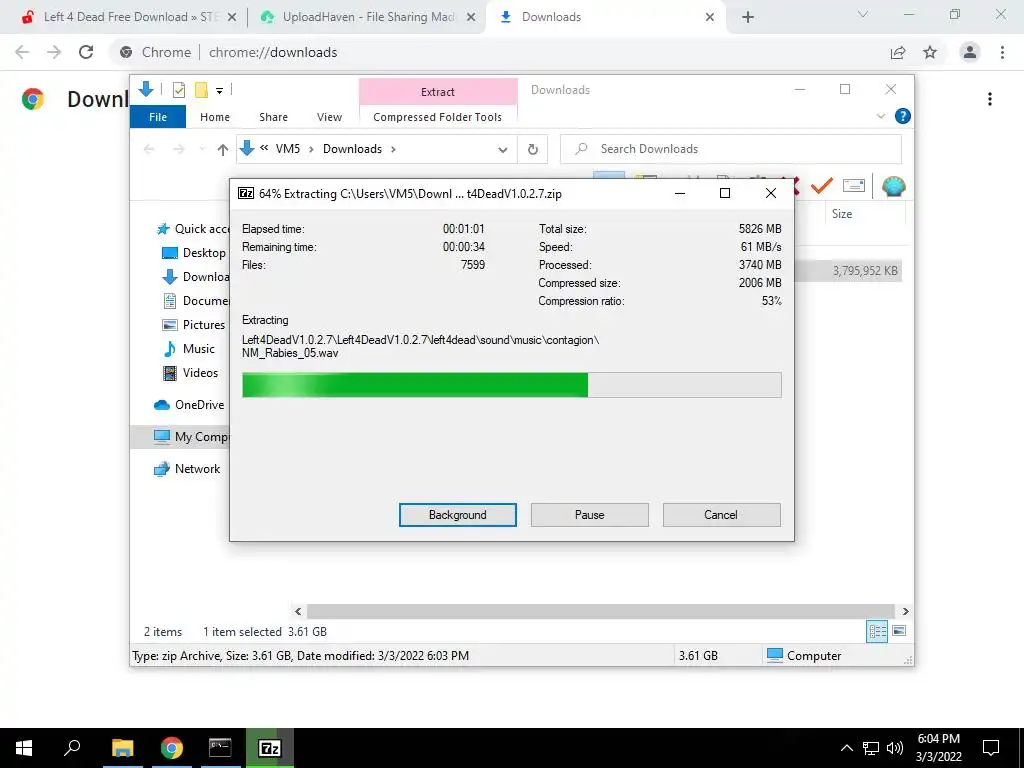Refresh the Downloads folder view
The height and width of the screenshot is (768, 1024).
pos(533,150)
